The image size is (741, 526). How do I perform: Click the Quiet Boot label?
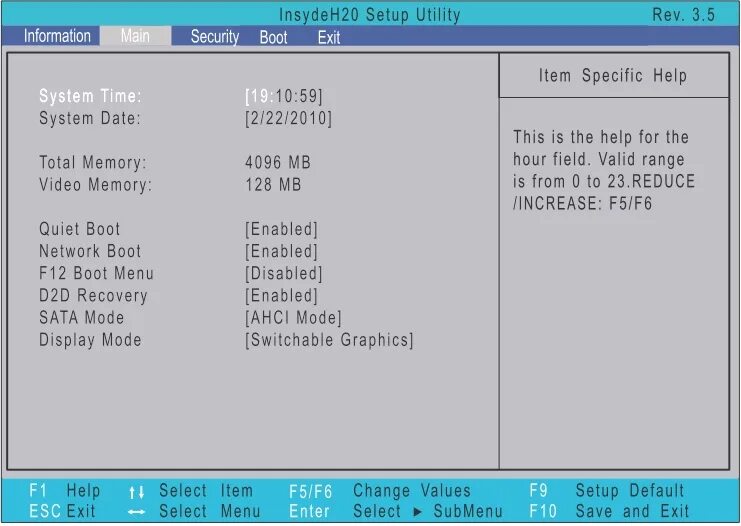(x=79, y=229)
